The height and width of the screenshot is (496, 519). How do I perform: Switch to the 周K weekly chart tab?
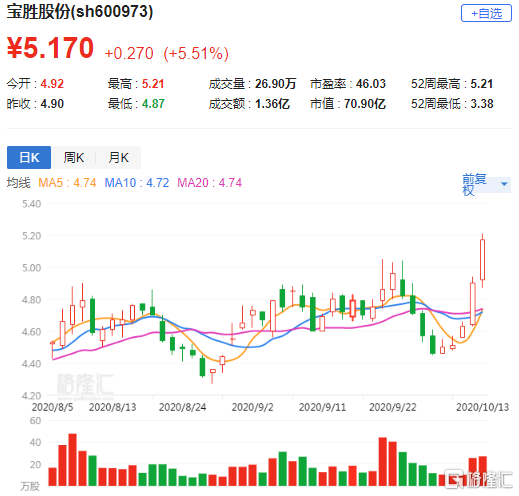coord(74,157)
